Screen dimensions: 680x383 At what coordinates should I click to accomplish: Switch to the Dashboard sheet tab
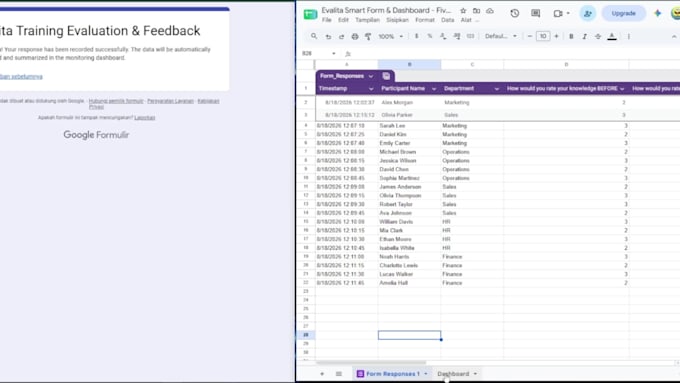(453, 374)
